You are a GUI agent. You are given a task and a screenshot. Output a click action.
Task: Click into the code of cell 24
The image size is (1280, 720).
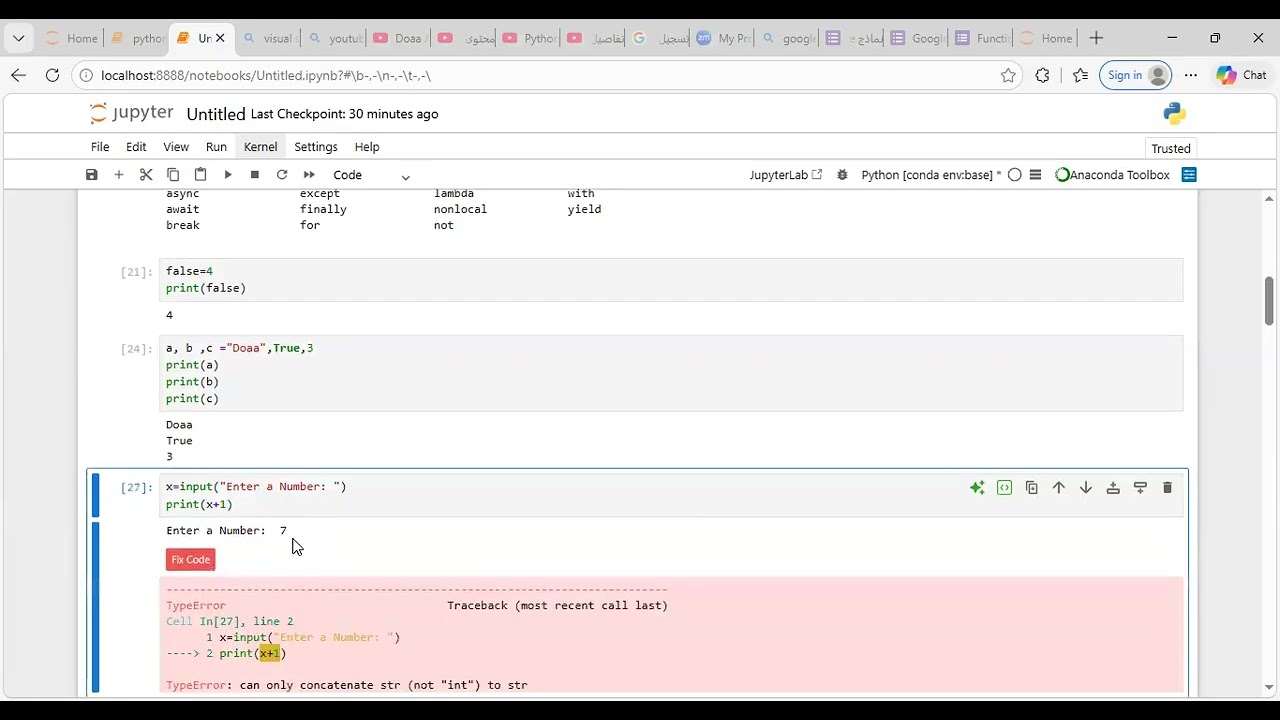click(671, 373)
